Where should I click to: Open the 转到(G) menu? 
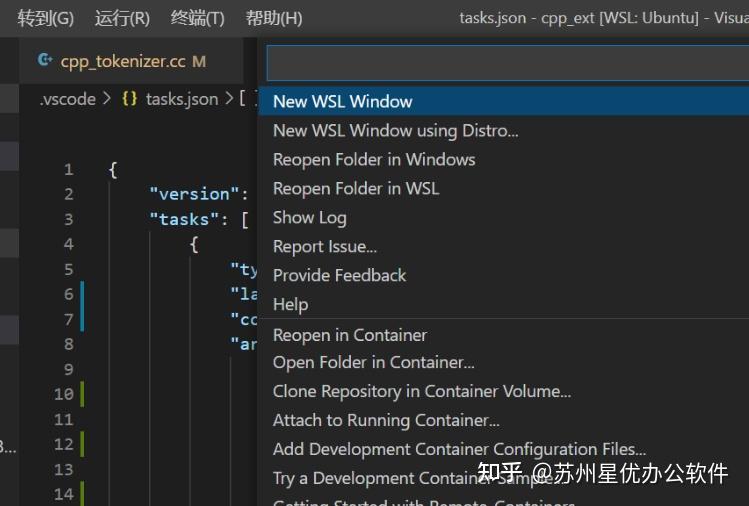(x=46, y=18)
